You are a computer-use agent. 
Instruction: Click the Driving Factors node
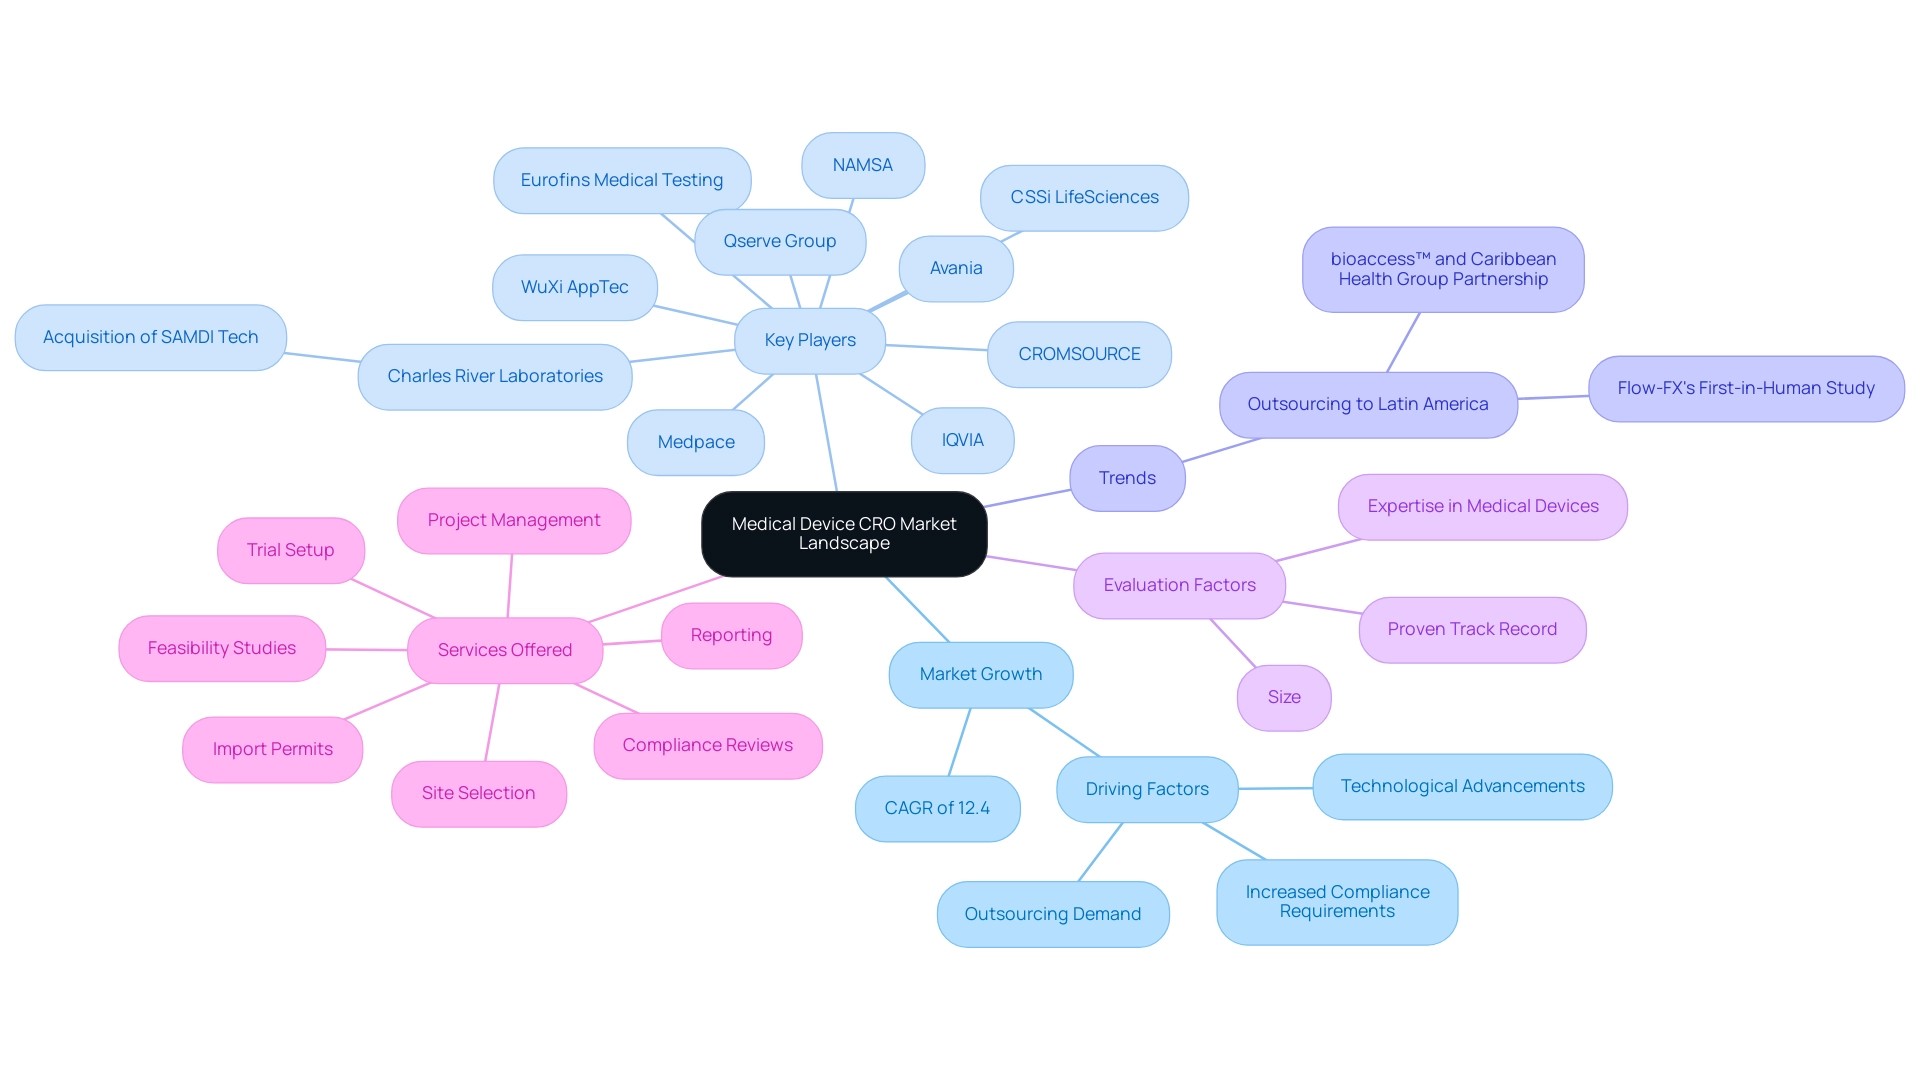point(1147,789)
